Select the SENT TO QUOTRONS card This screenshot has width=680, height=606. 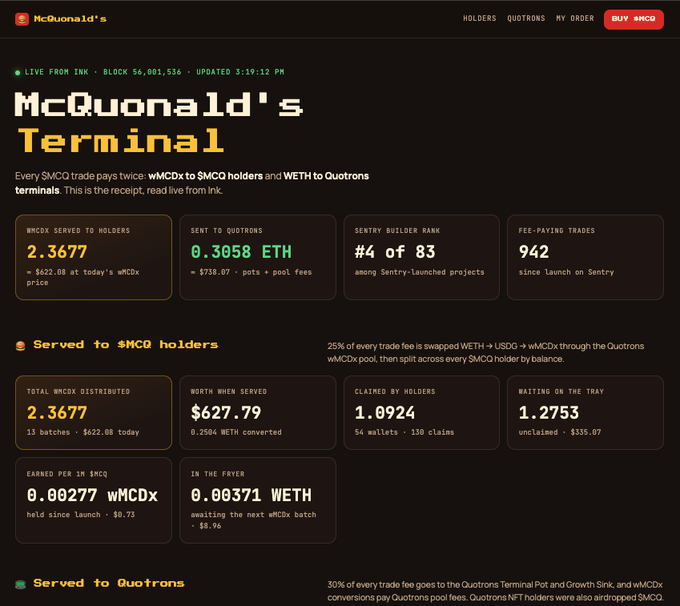coord(258,257)
